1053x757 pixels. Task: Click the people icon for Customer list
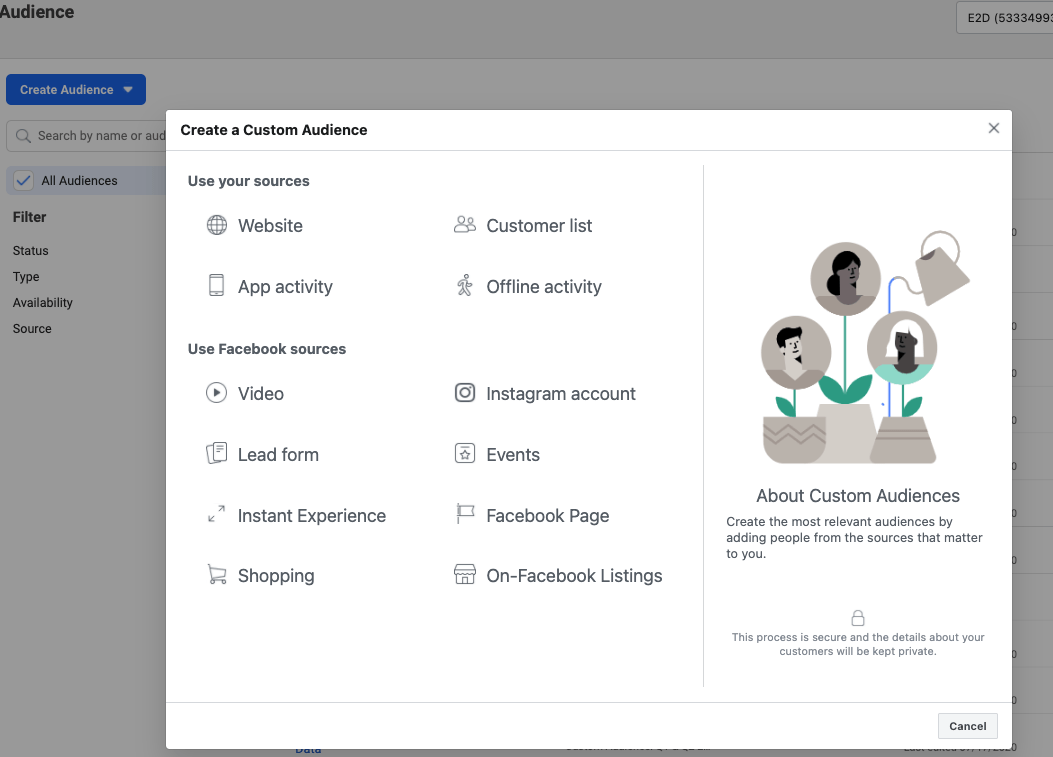click(x=465, y=224)
